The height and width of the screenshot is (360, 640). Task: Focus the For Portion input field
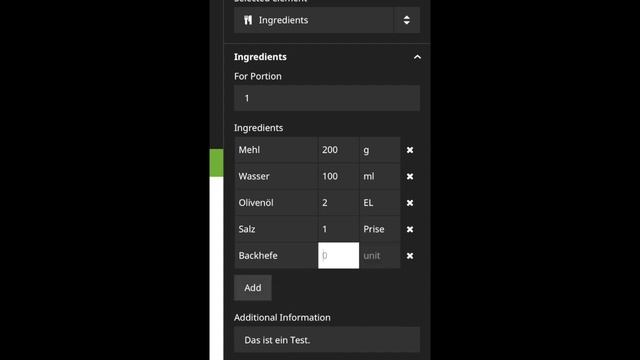pyautogui.click(x=327, y=98)
